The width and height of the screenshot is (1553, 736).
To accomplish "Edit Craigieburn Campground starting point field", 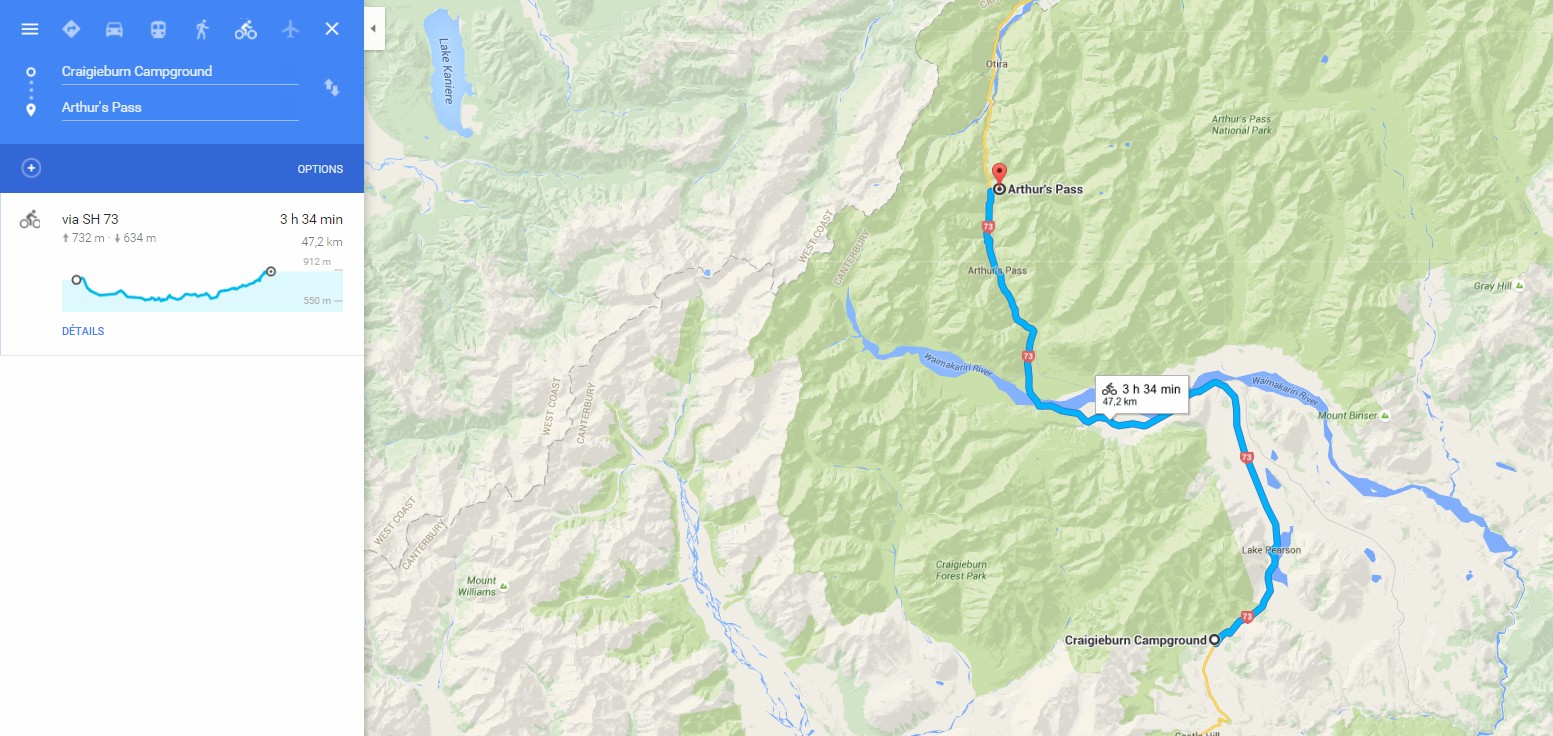I will click(x=180, y=72).
